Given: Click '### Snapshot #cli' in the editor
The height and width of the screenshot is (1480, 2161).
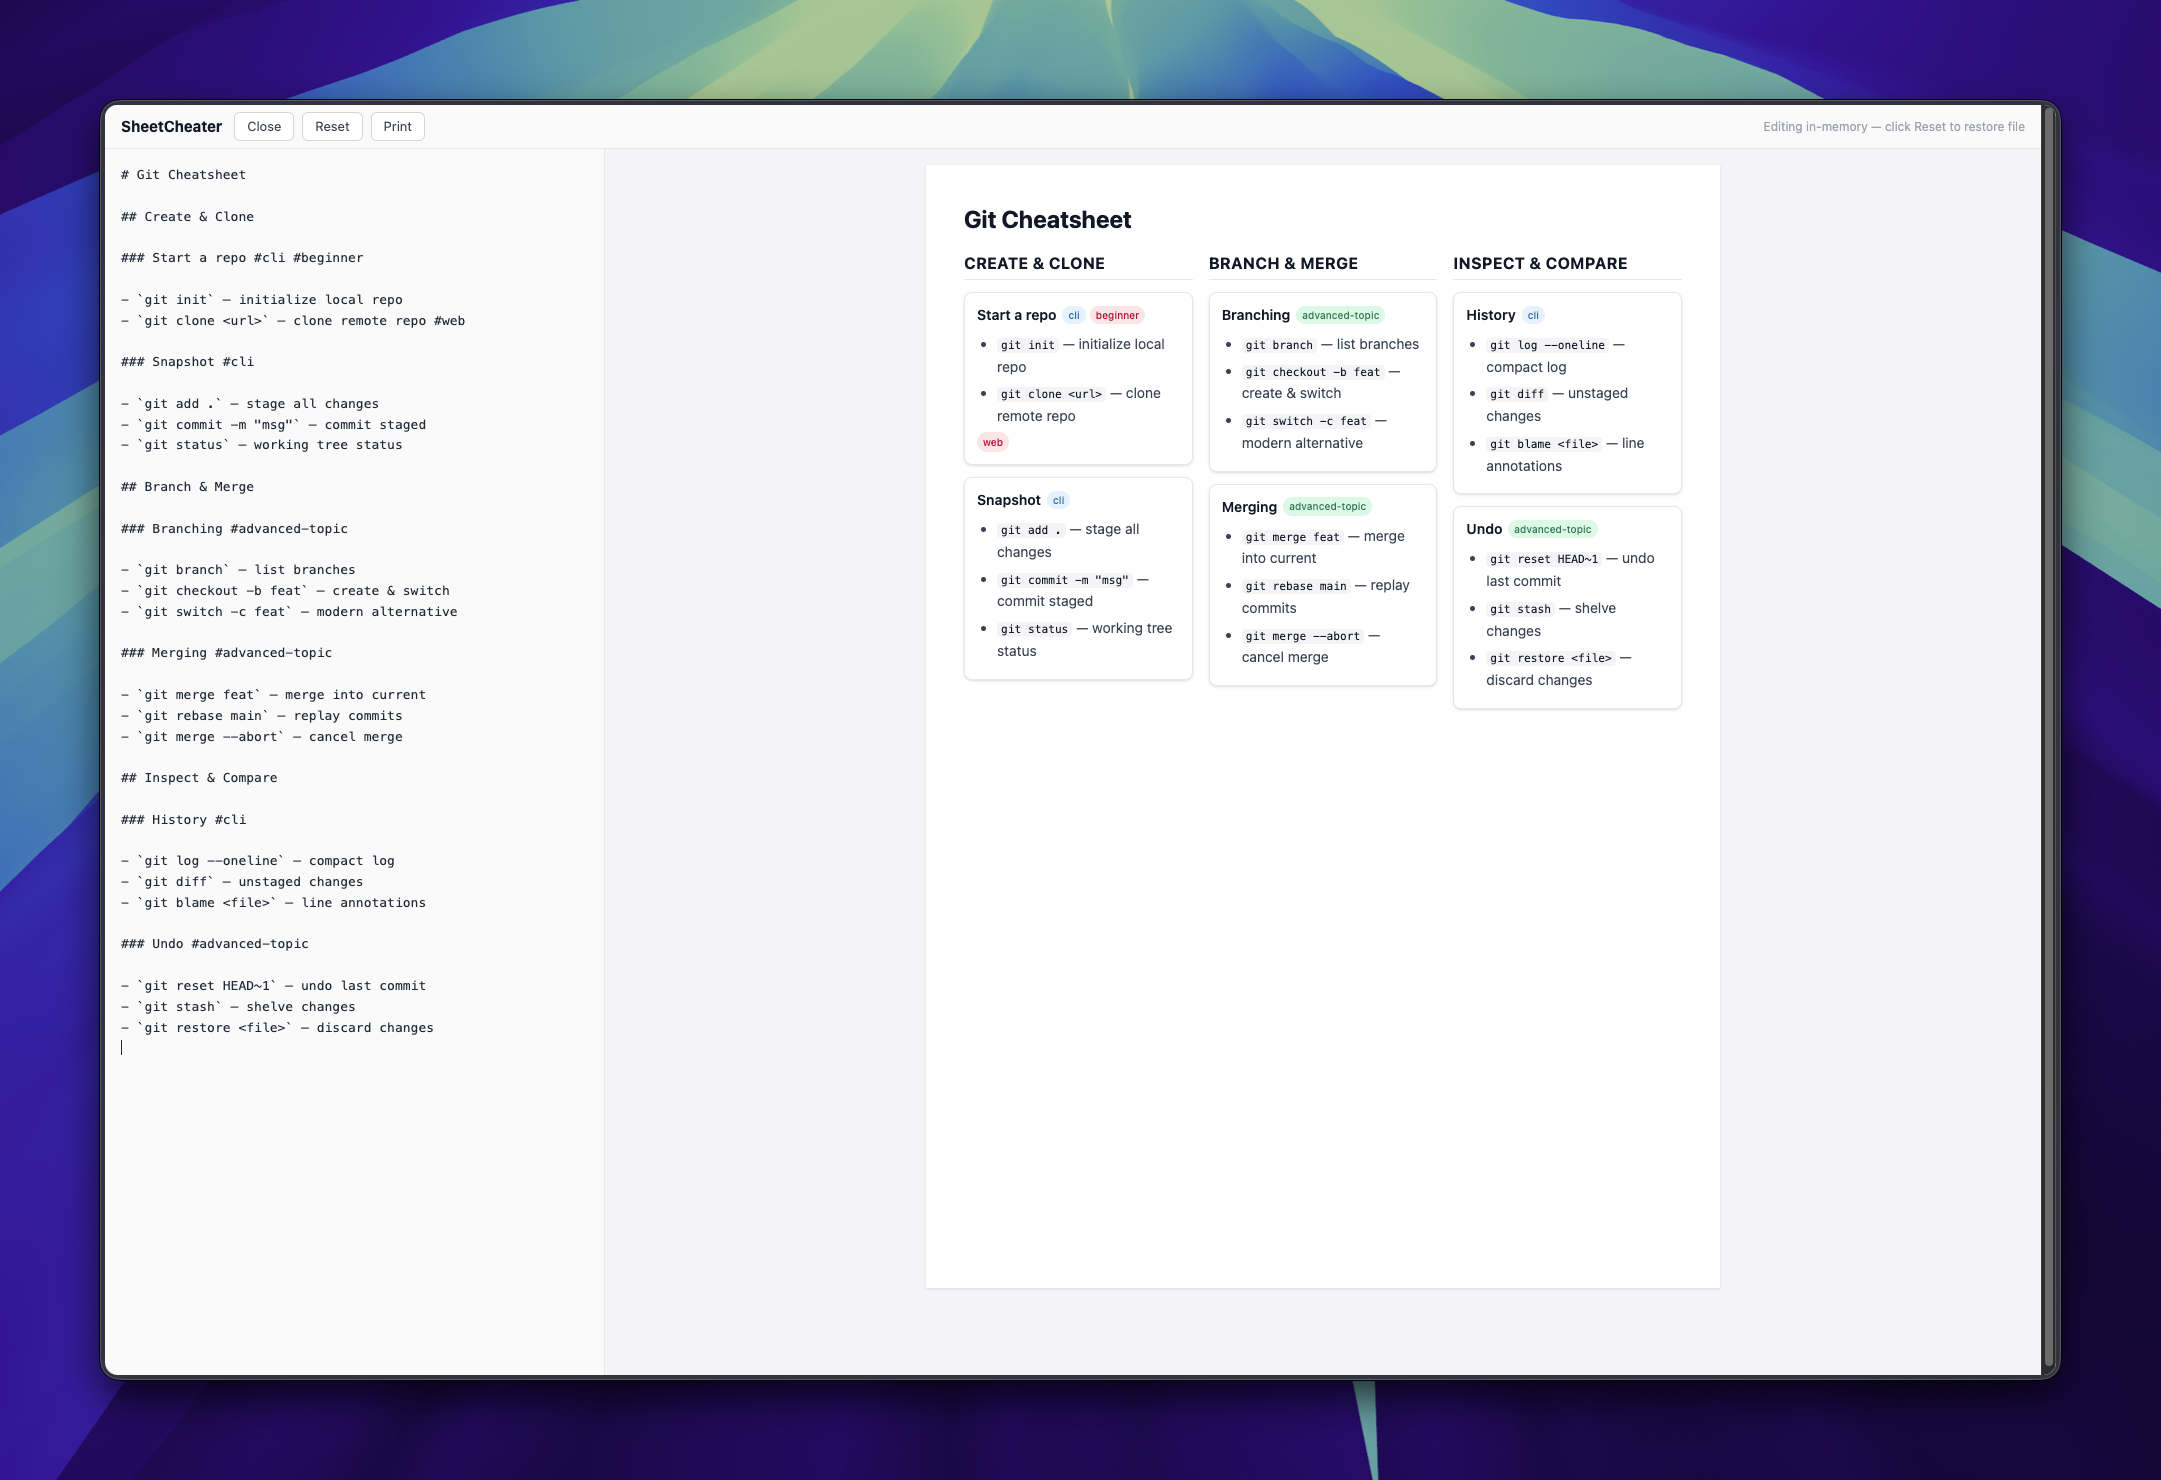Looking at the screenshot, I should click(x=187, y=362).
